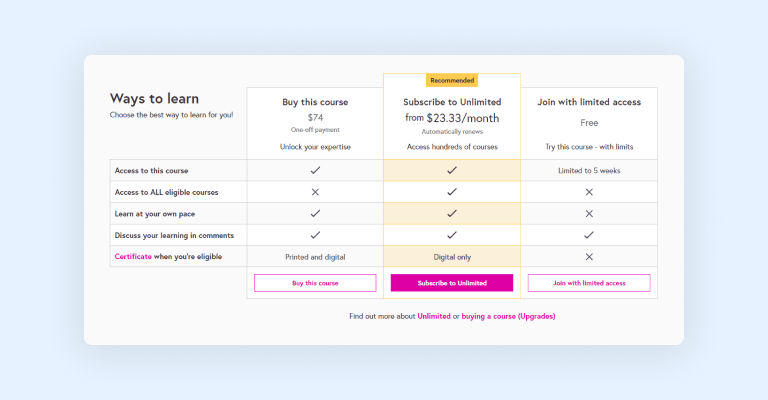The width and height of the screenshot is (768, 400).
Task: Click Buy course checkmark for 'Discuss your learning in comments'
Action: click(x=315, y=235)
